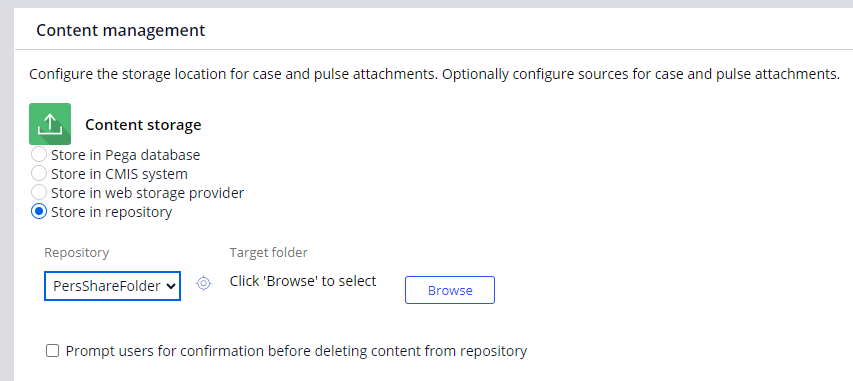
Task: Click the 'Store in repository' label text
Action: (x=112, y=212)
